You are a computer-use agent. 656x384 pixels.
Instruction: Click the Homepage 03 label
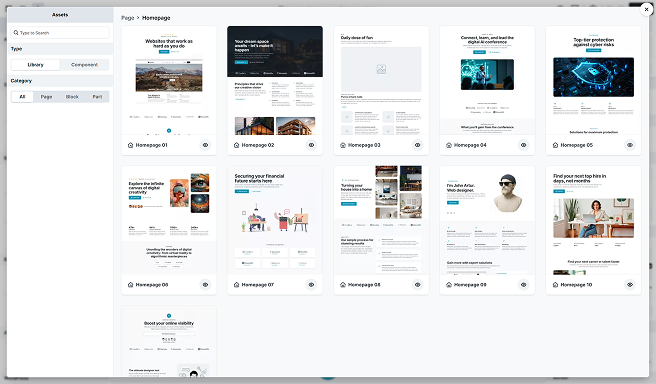pos(364,145)
